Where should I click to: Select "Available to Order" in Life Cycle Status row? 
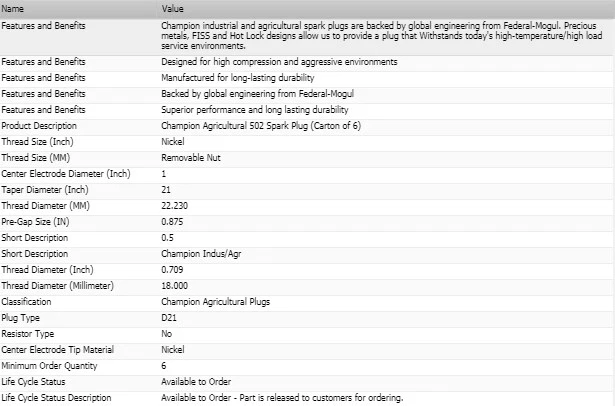(x=196, y=382)
